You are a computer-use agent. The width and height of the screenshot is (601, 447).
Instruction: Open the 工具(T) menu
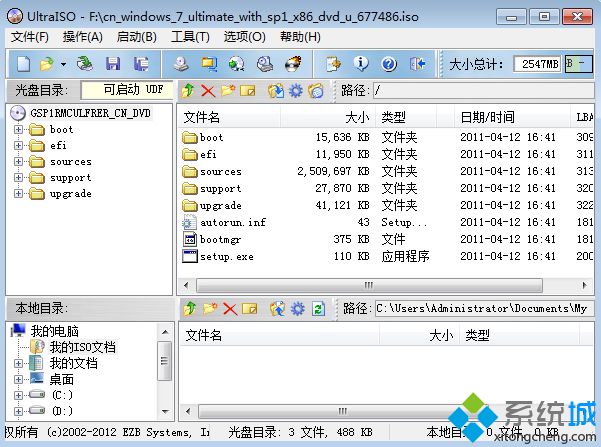(x=190, y=37)
